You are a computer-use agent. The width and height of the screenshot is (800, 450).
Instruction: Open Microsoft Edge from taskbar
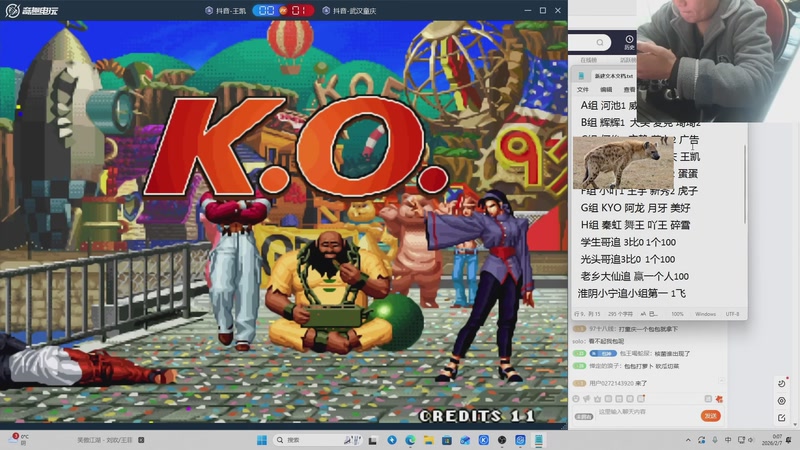410,440
